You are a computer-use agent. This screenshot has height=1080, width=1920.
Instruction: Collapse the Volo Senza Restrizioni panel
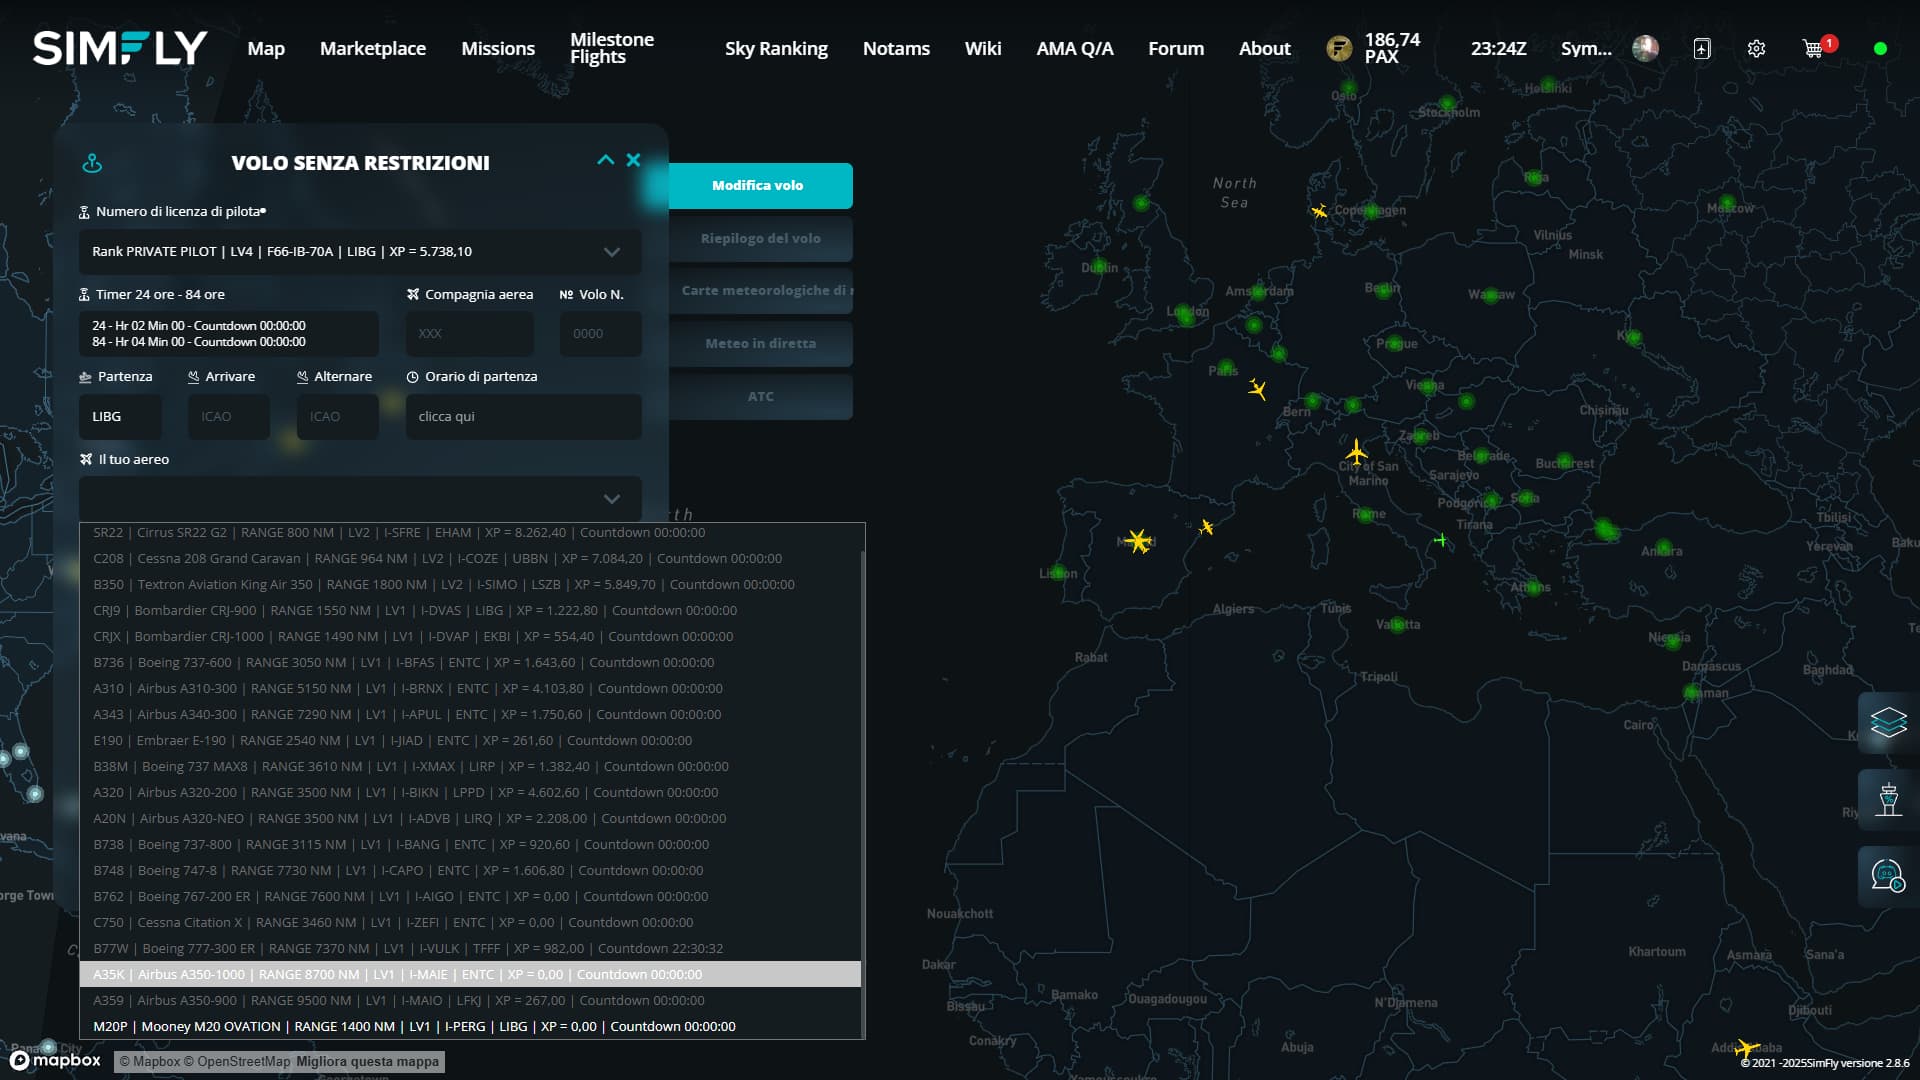605,160
